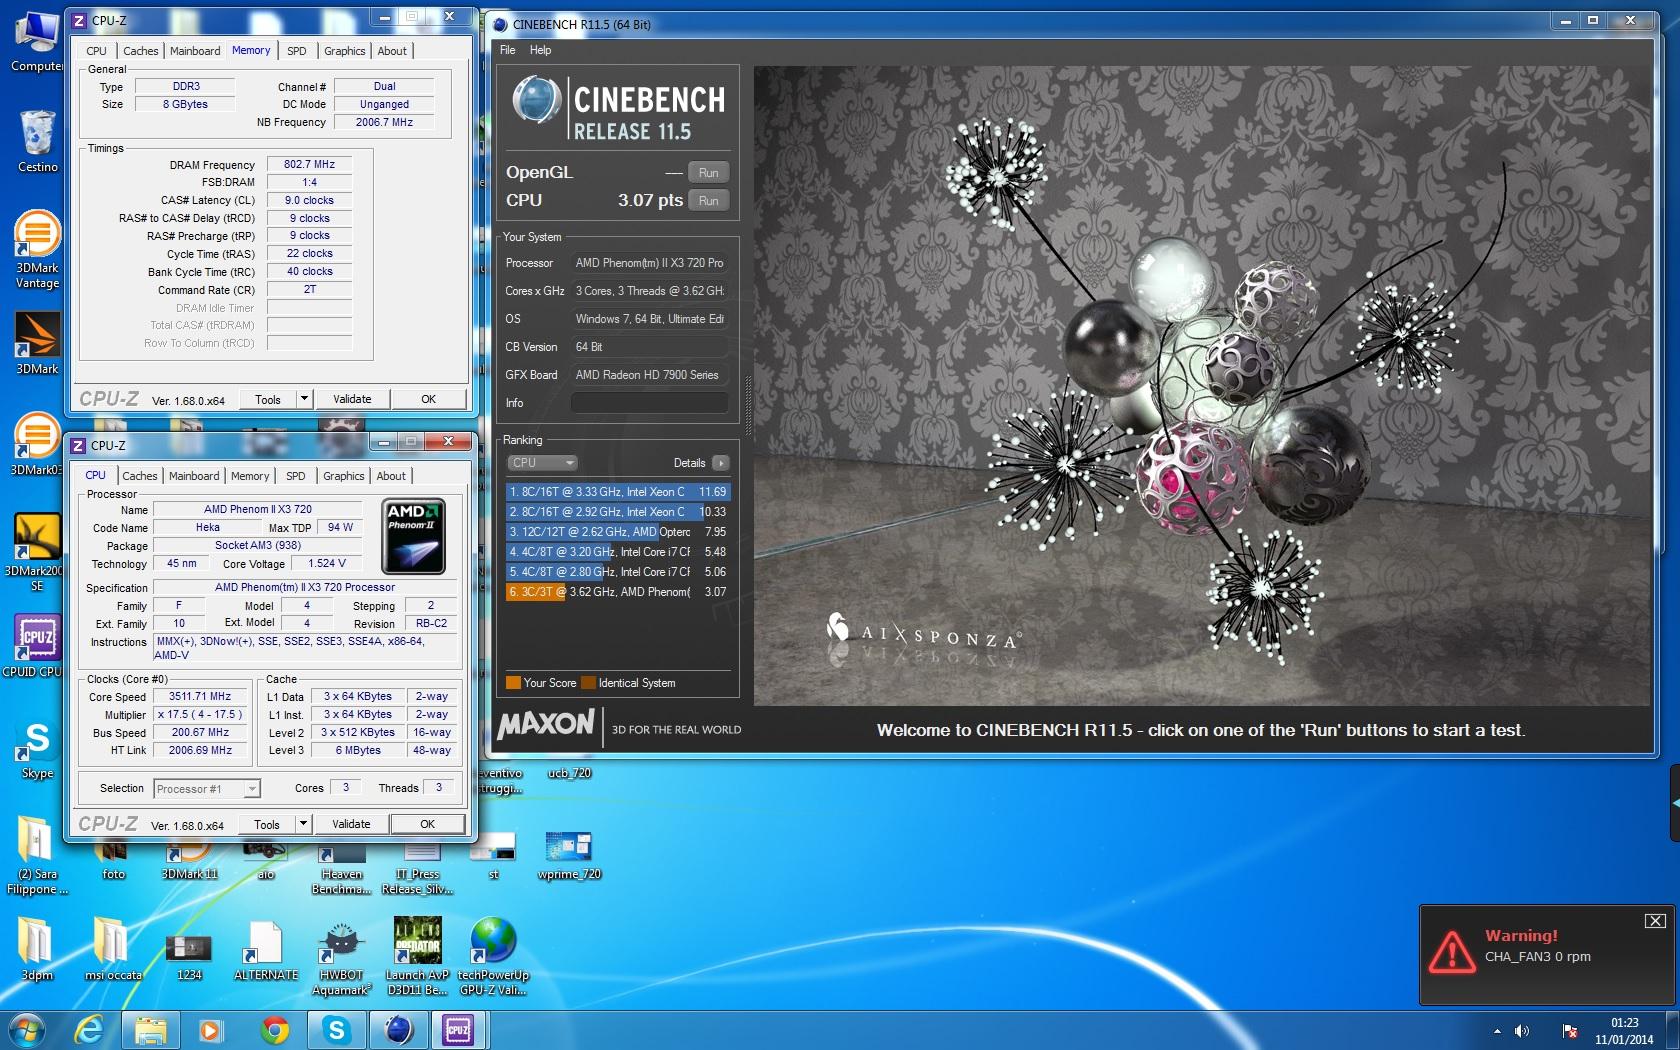Viewport: 1680px width, 1050px height.
Task: Click the volume speaker tray icon
Action: [1522, 1031]
